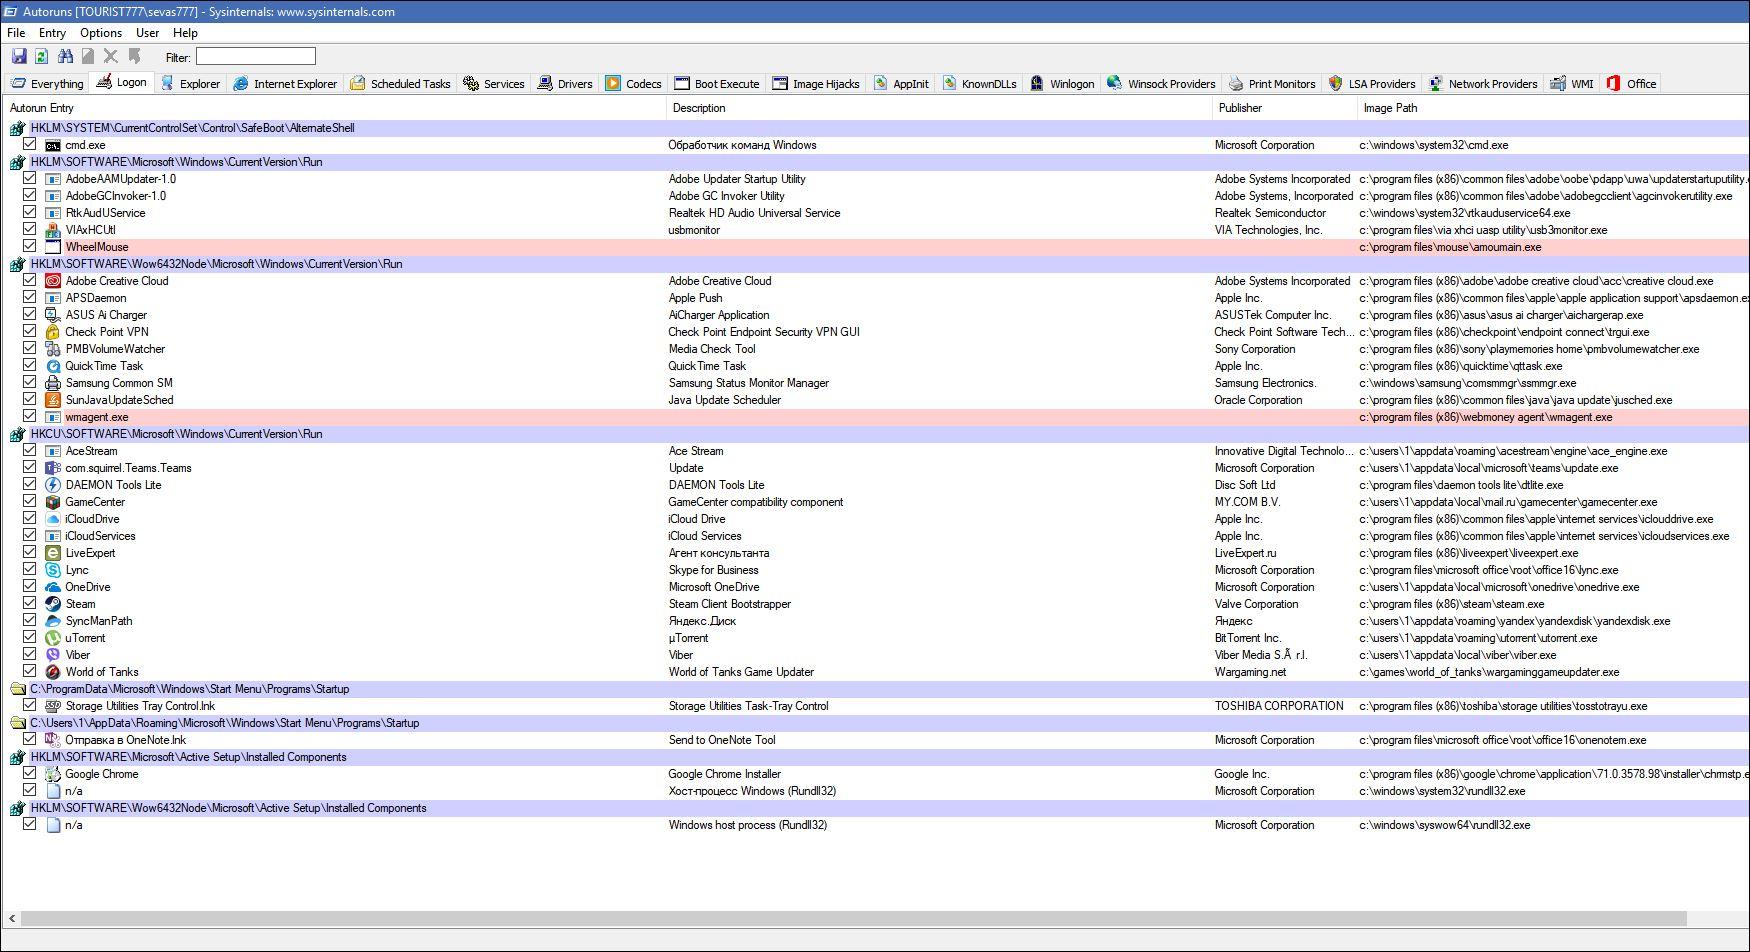1750x952 pixels.
Task: Click the greyed Delete X toolbar icon
Action: click(111, 57)
